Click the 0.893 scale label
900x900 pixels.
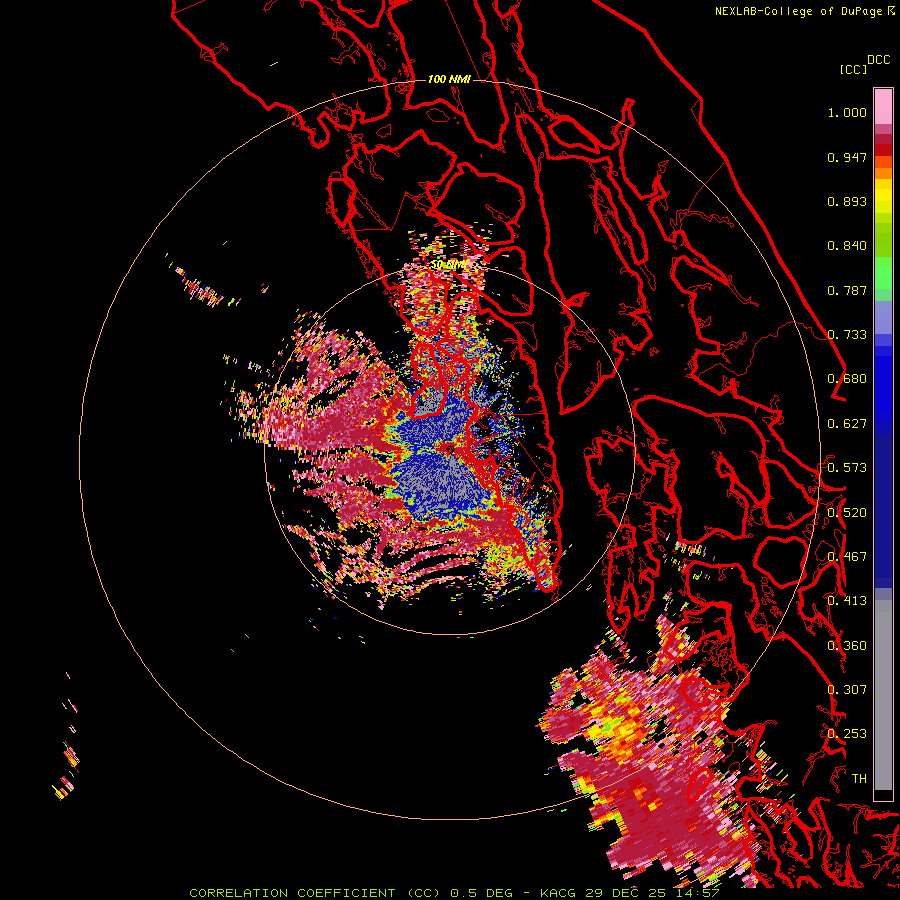847,201
